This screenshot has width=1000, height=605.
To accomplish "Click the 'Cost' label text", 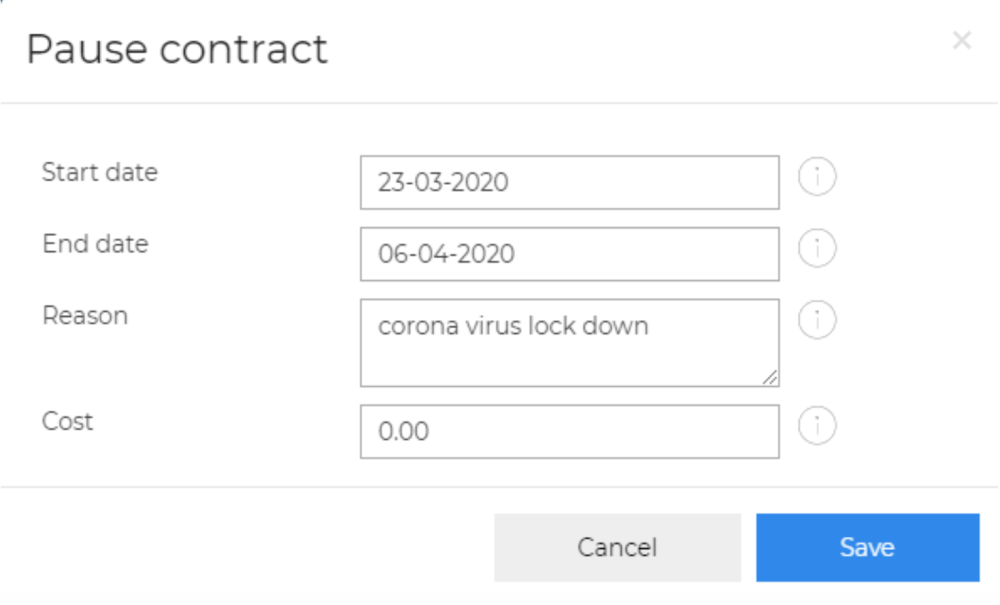I will [x=68, y=421].
